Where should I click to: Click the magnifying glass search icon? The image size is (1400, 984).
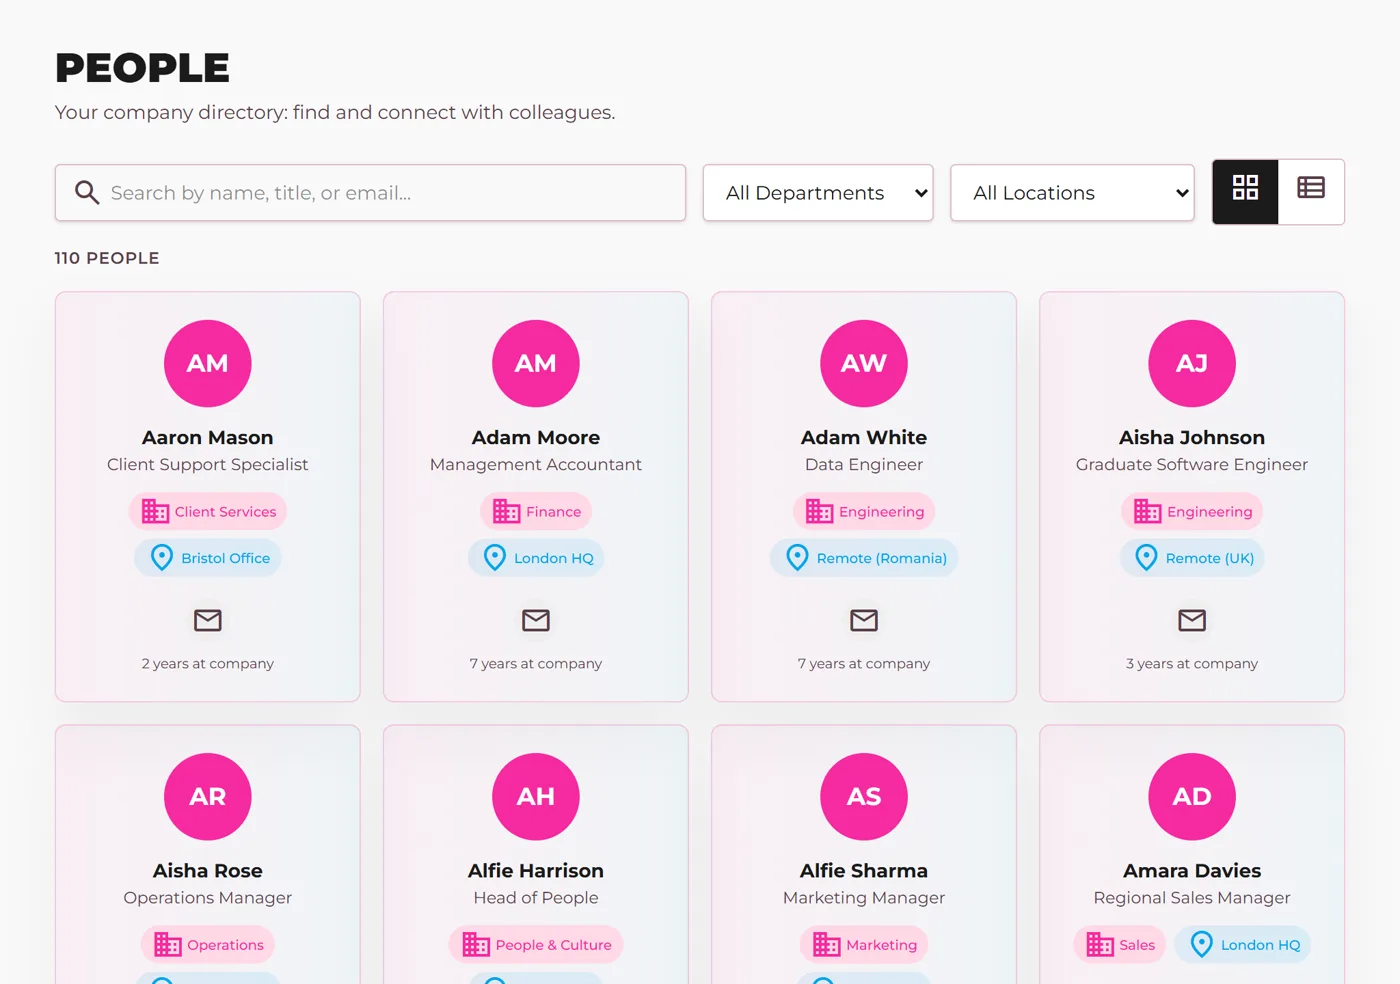(x=87, y=193)
